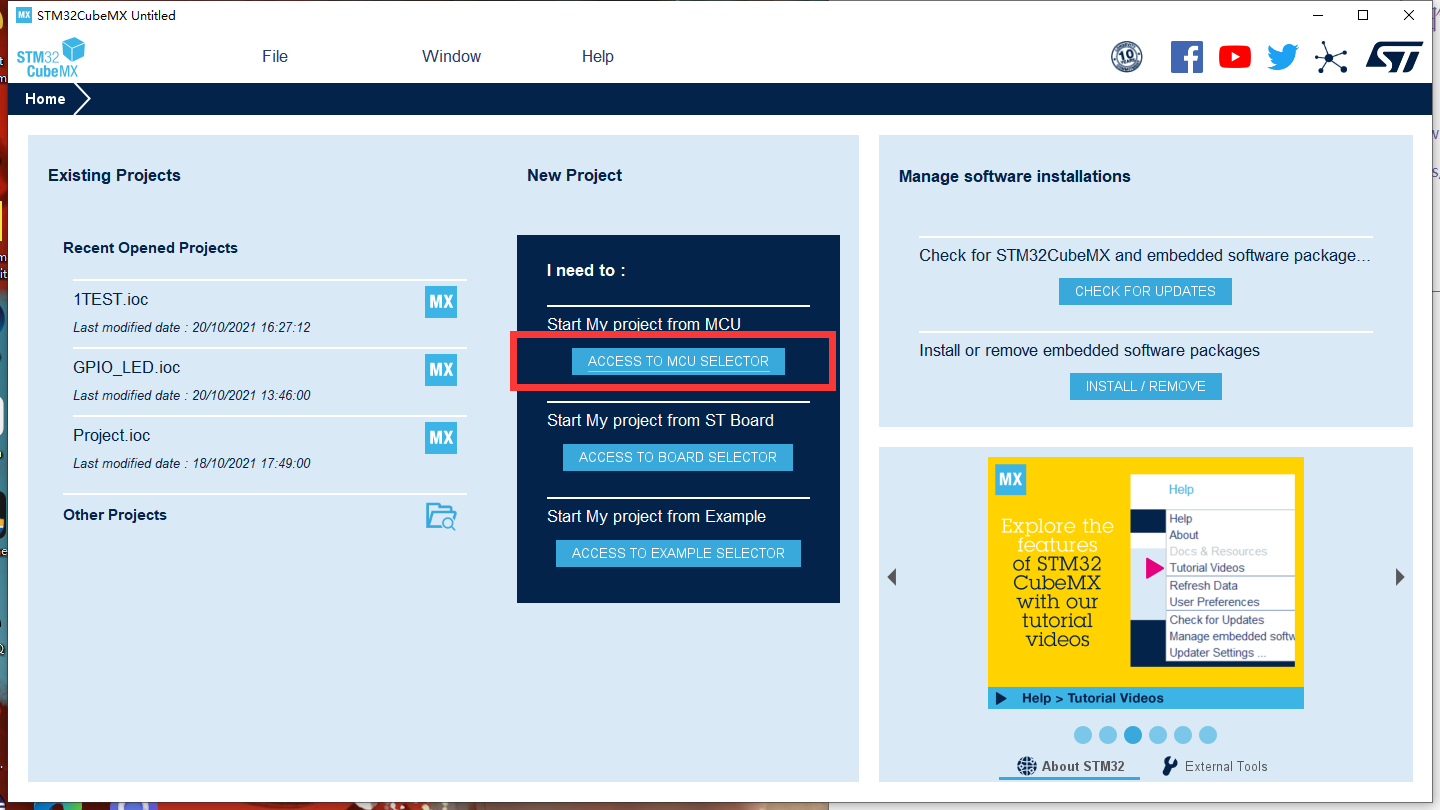Click 'Check for STM32CubeMX and embedded software' text

click(1145, 255)
